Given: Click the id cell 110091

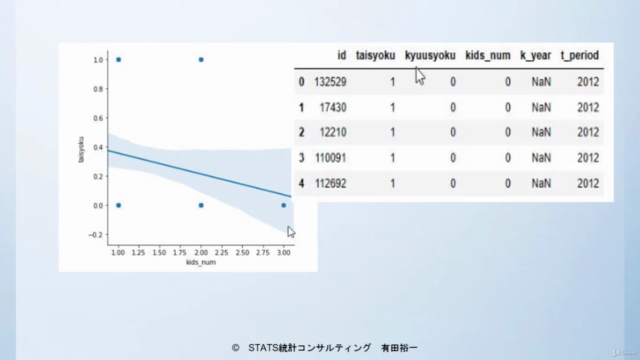Looking at the screenshot, I should [x=330, y=158].
